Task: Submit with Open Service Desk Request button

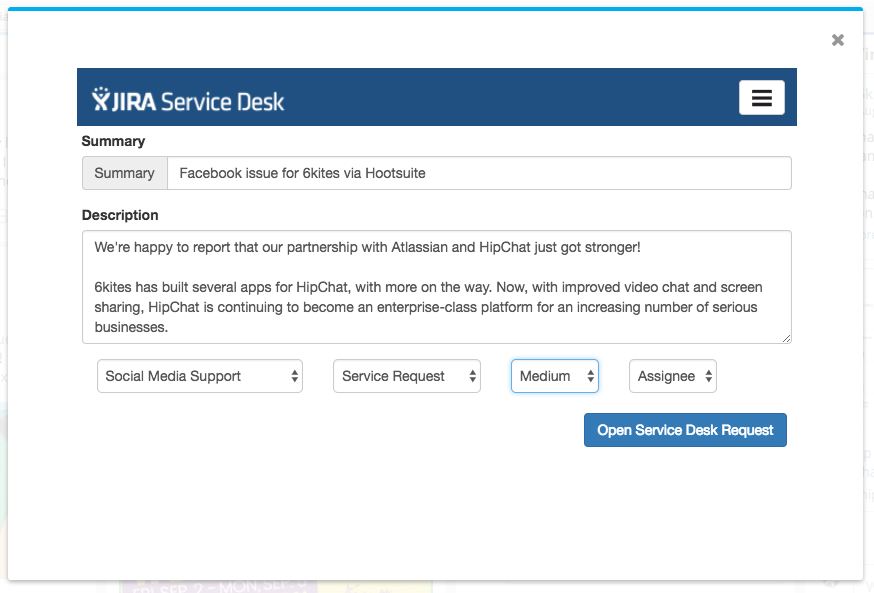Action: pos(685,430)
